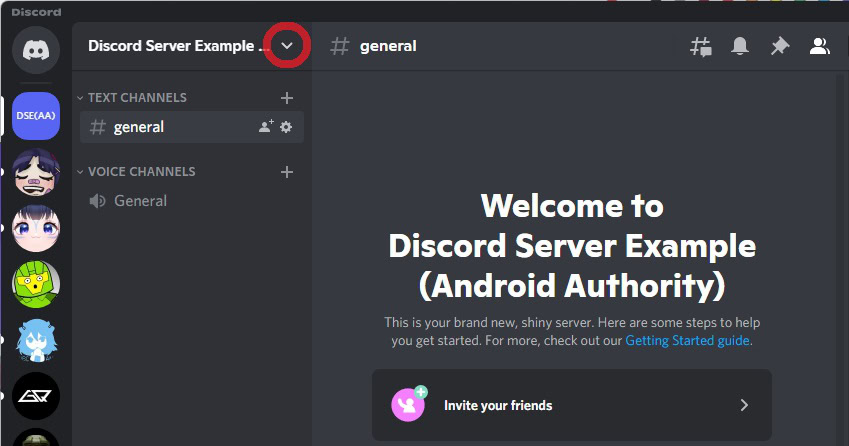The width and height of the screenshot is (849, 446).
Task: Toggle the member list icon
Action: (x=820, y=46)
